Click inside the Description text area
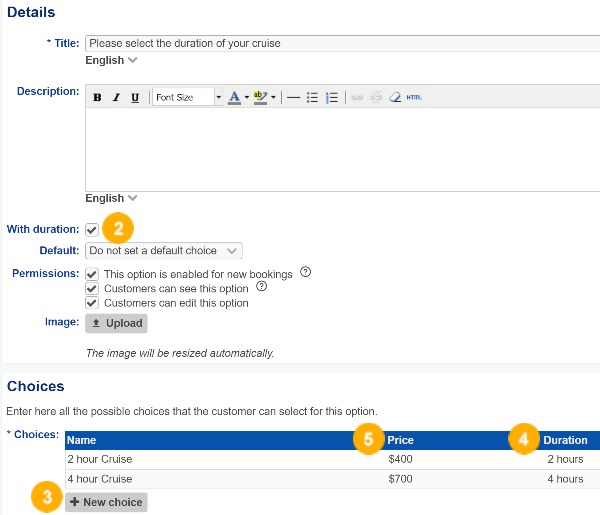The image size is (600, 515). click(342, 149)
